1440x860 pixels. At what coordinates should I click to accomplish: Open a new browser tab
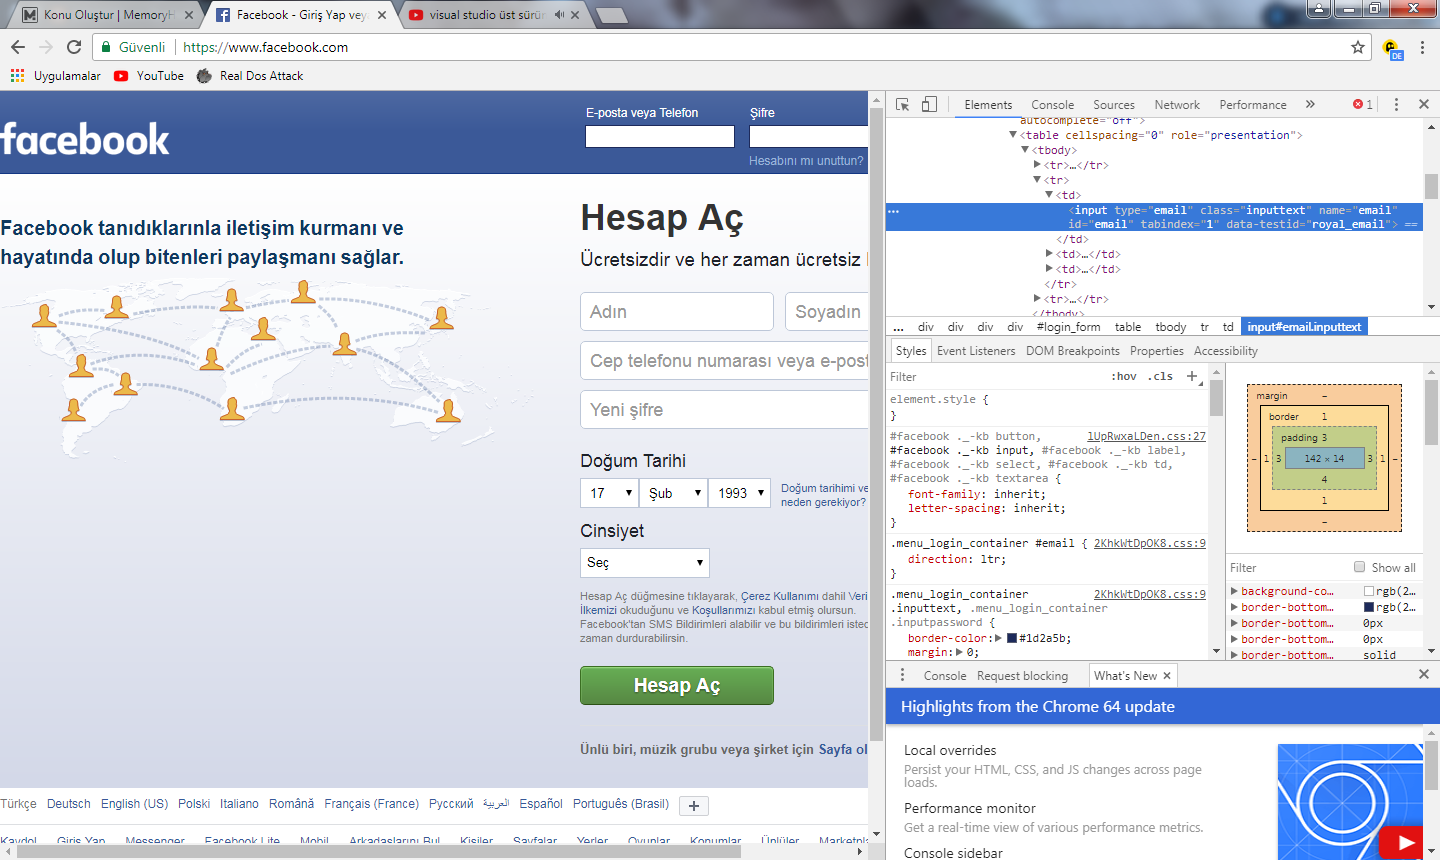pos(611,15)
